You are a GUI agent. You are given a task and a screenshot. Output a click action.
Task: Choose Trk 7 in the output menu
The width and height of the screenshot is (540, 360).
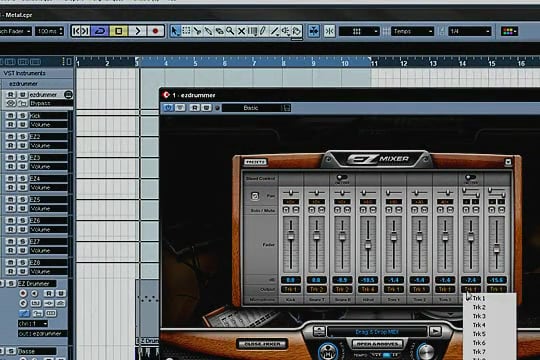click(479, 352)
